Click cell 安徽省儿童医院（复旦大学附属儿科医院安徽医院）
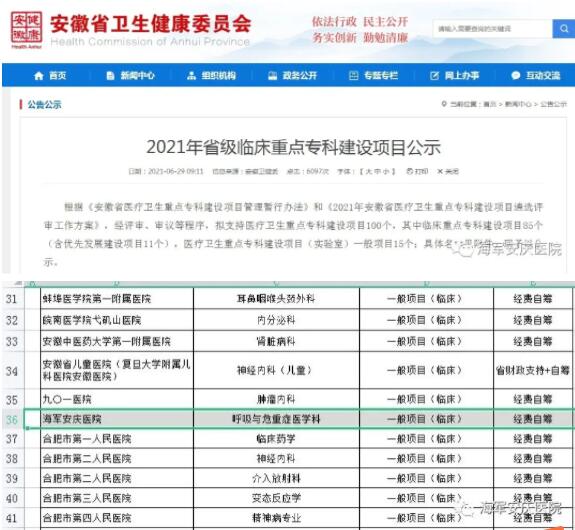The image size is (575, 530). tap(117, 370)
